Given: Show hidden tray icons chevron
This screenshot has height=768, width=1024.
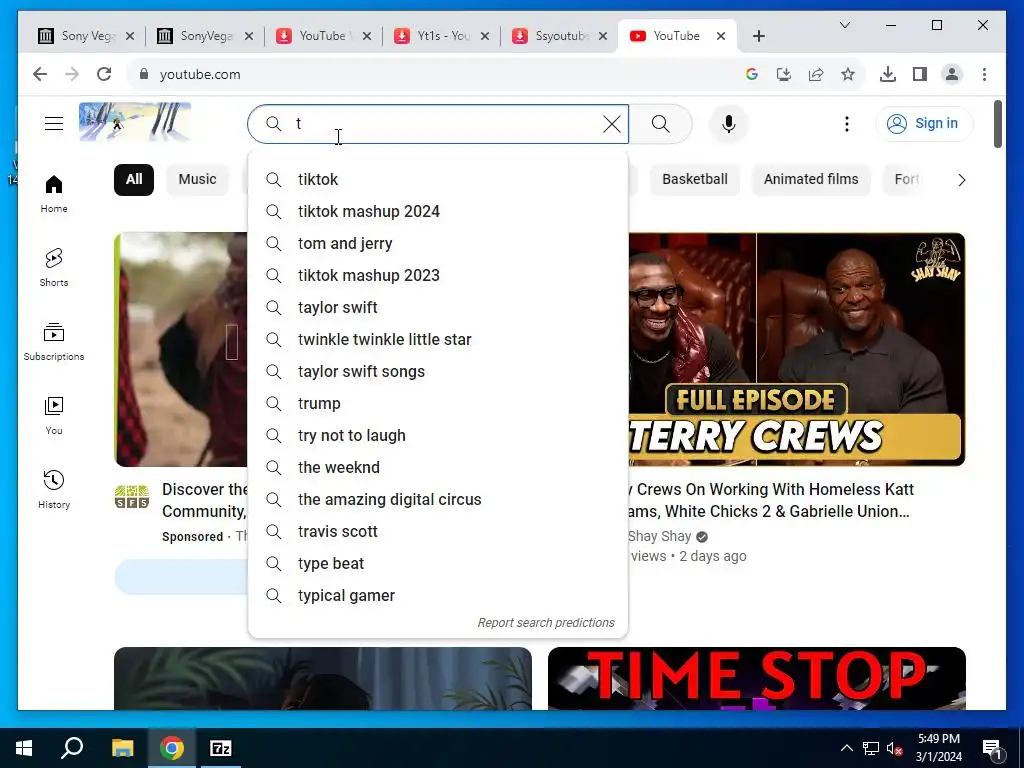Looking at the screenshot, I should 846,748.
